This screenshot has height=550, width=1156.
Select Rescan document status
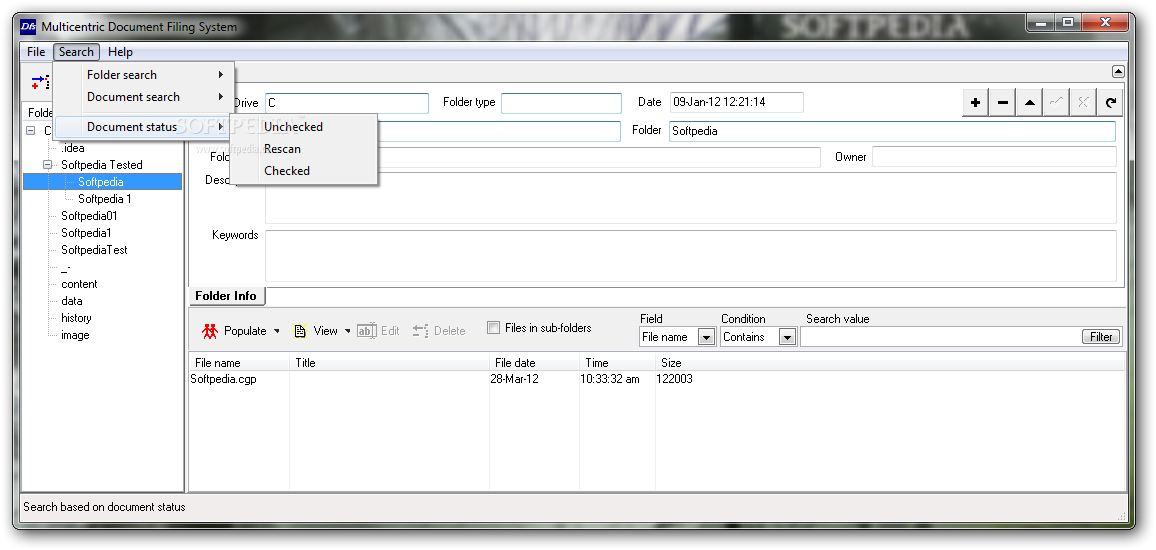point(304,149)
